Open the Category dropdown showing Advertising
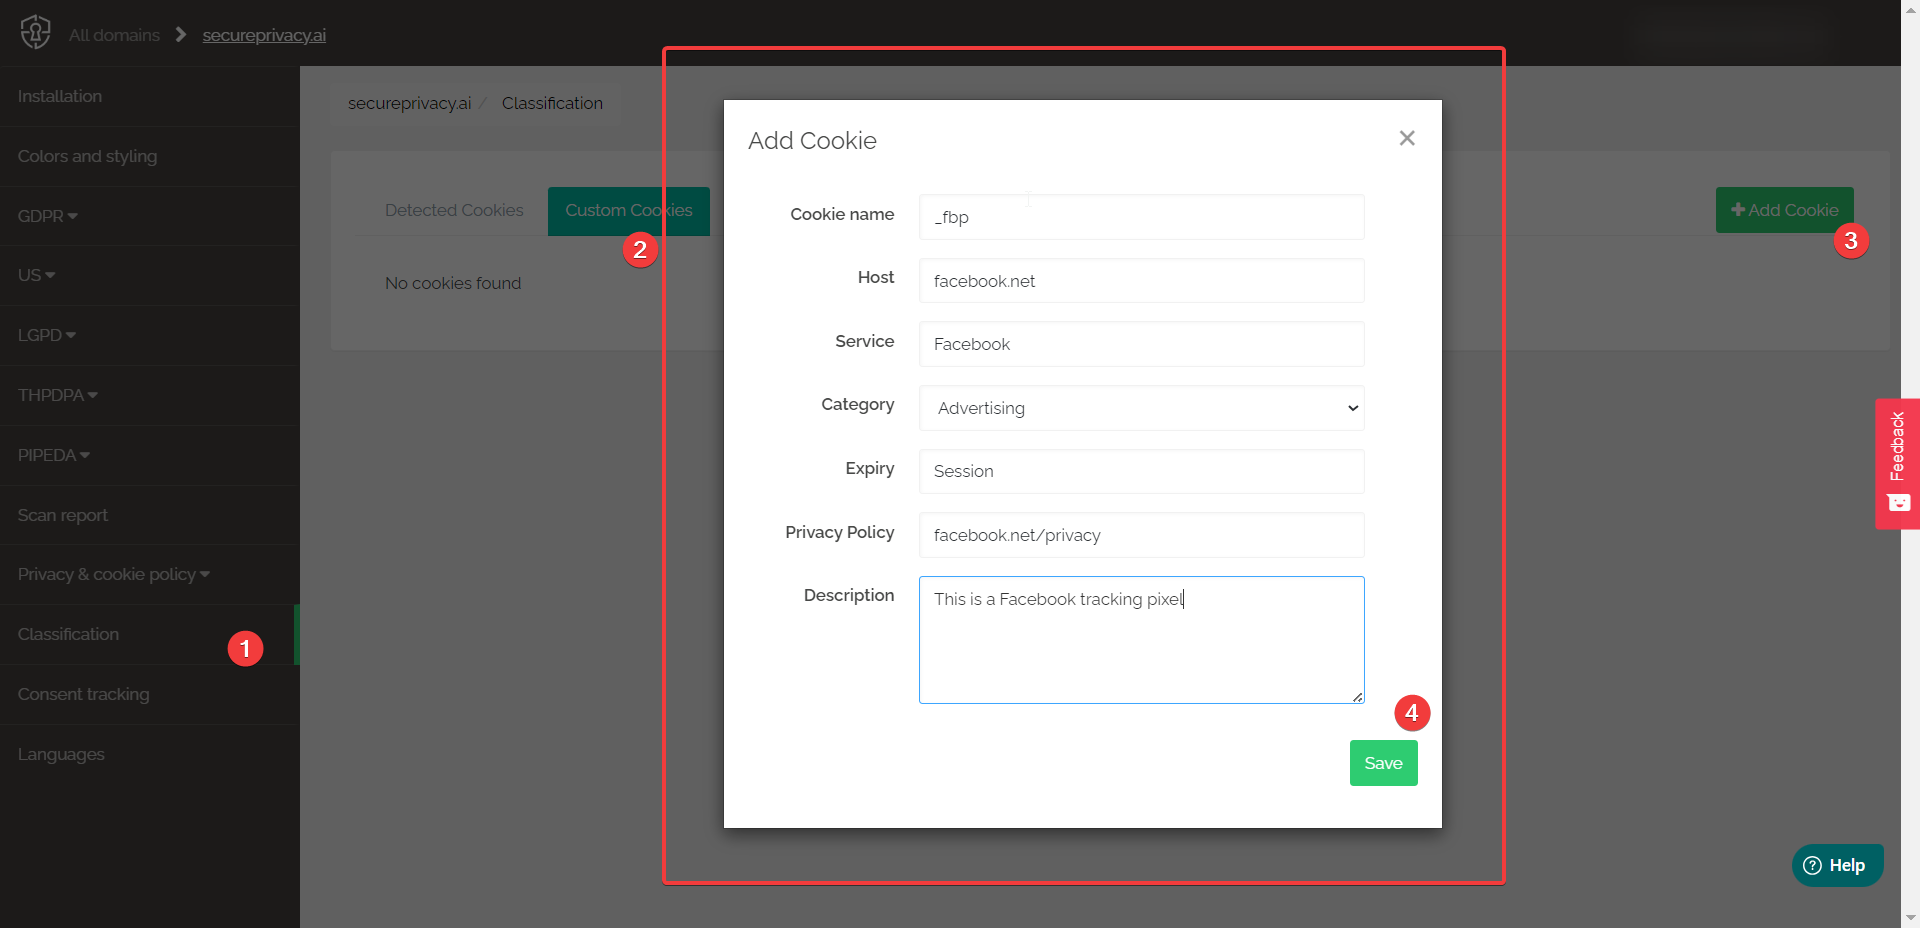 (1141, 408)
